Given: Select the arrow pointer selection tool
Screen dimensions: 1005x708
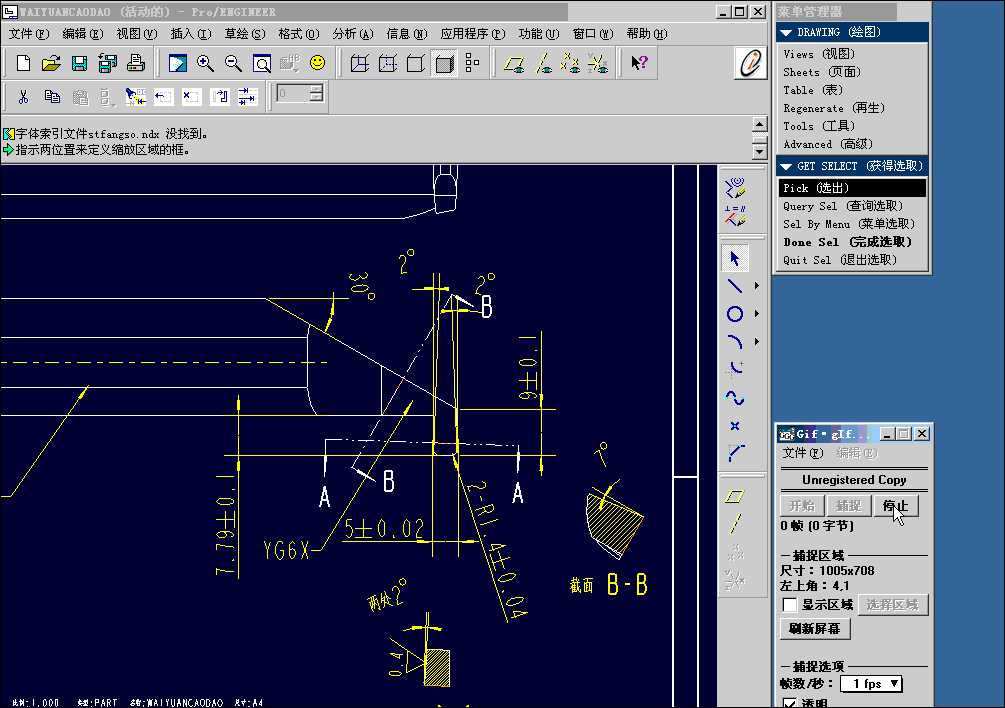Looking at the screenshot, I should [x=735, y=258].
